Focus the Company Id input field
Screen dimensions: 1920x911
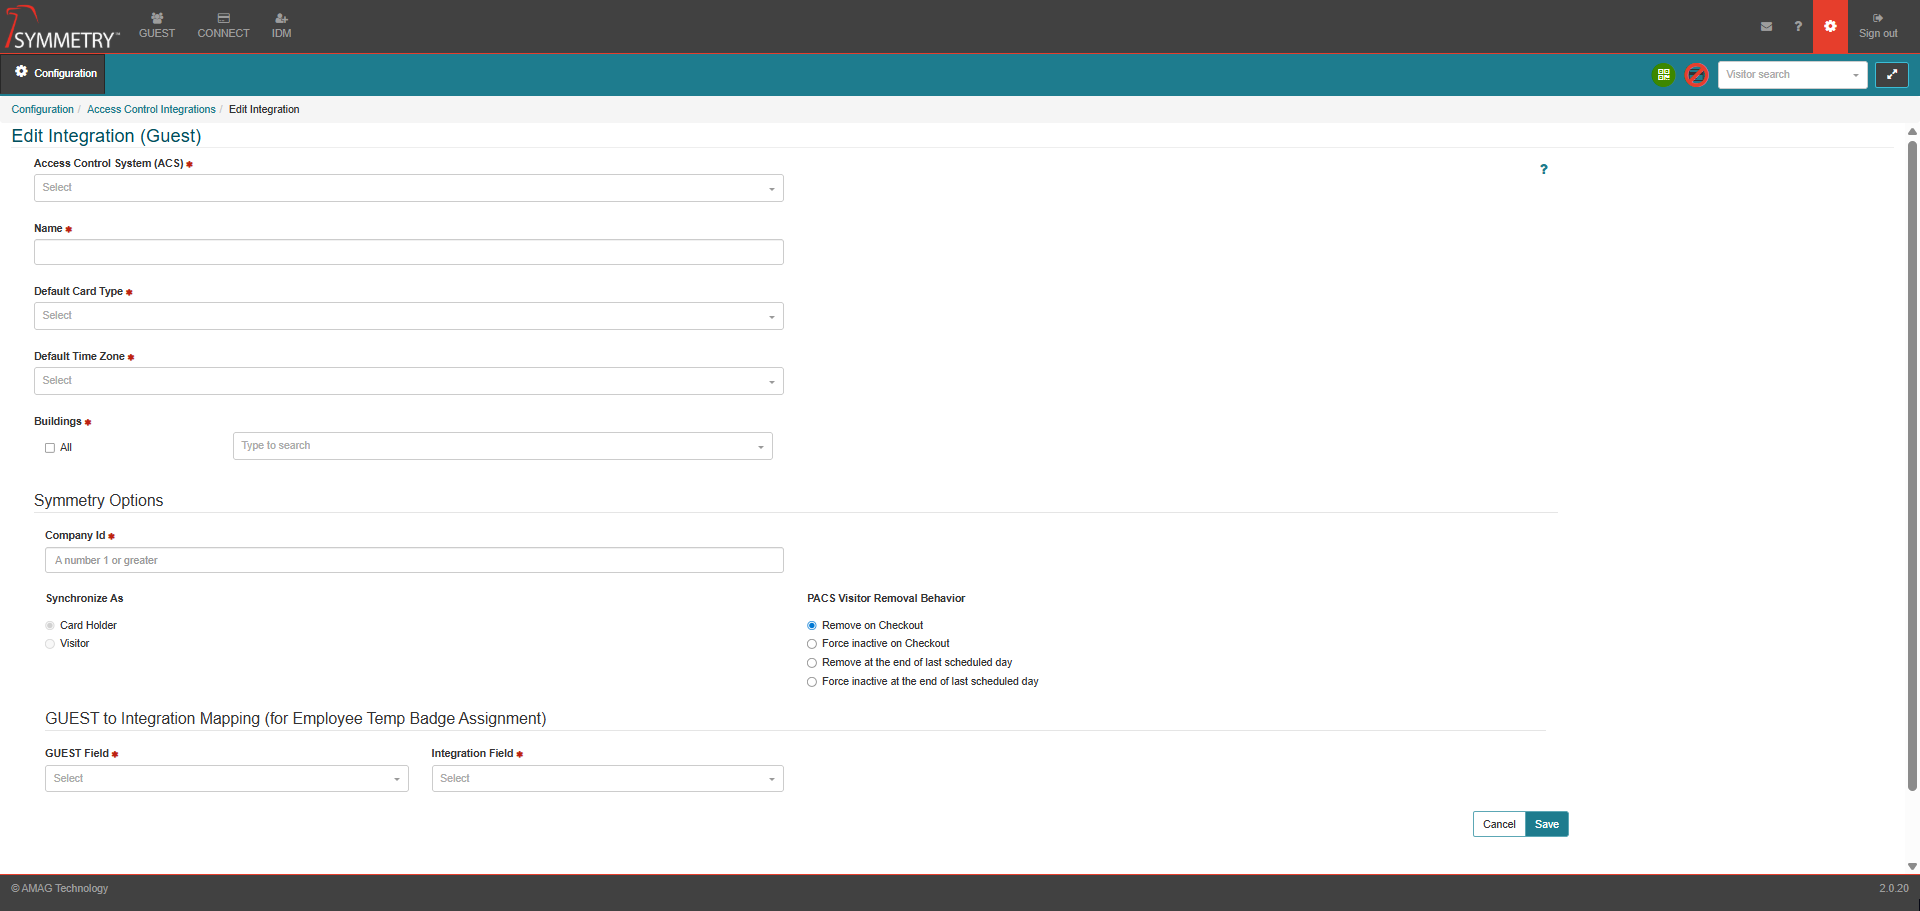tap(413, 560)
